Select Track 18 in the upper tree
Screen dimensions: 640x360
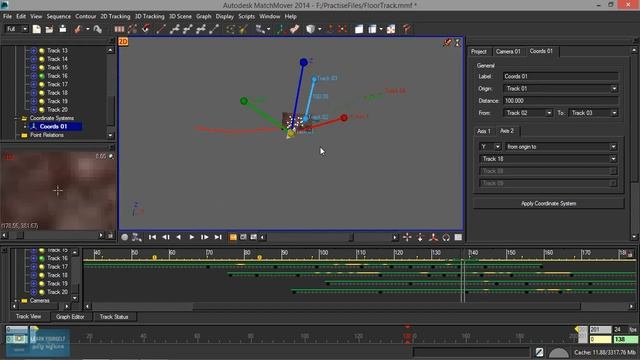[x=57, y=93]
